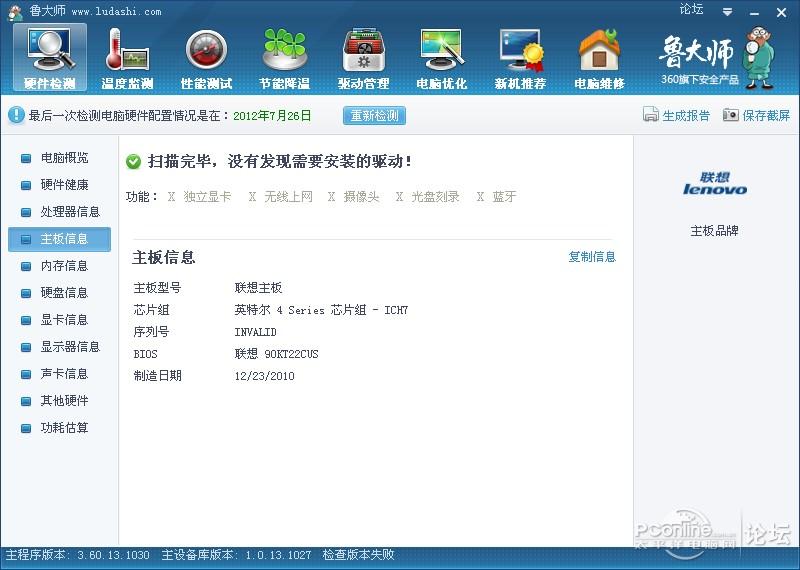Open the 硬件检测 hardware detection icon
The width and height of the screenshot is (800, 570).
[x=50, y=57]
